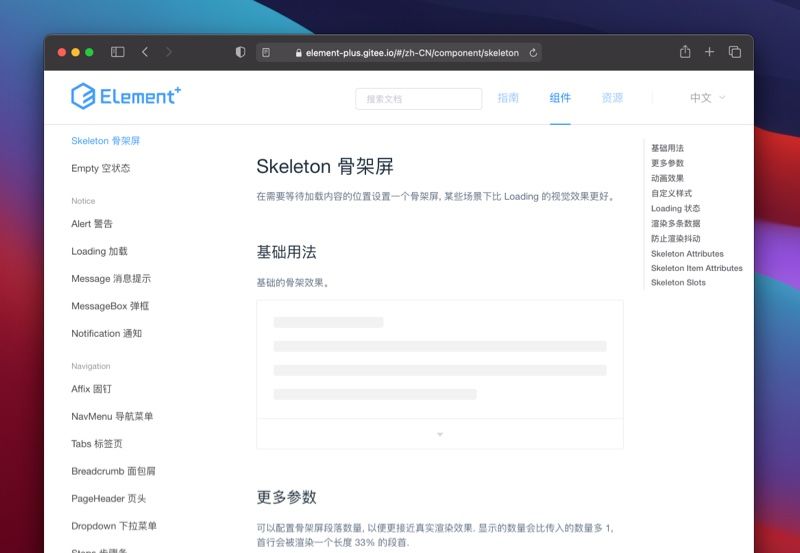Click the 基础用法 section heading
The image size is (800, 553).
[286, 252]
